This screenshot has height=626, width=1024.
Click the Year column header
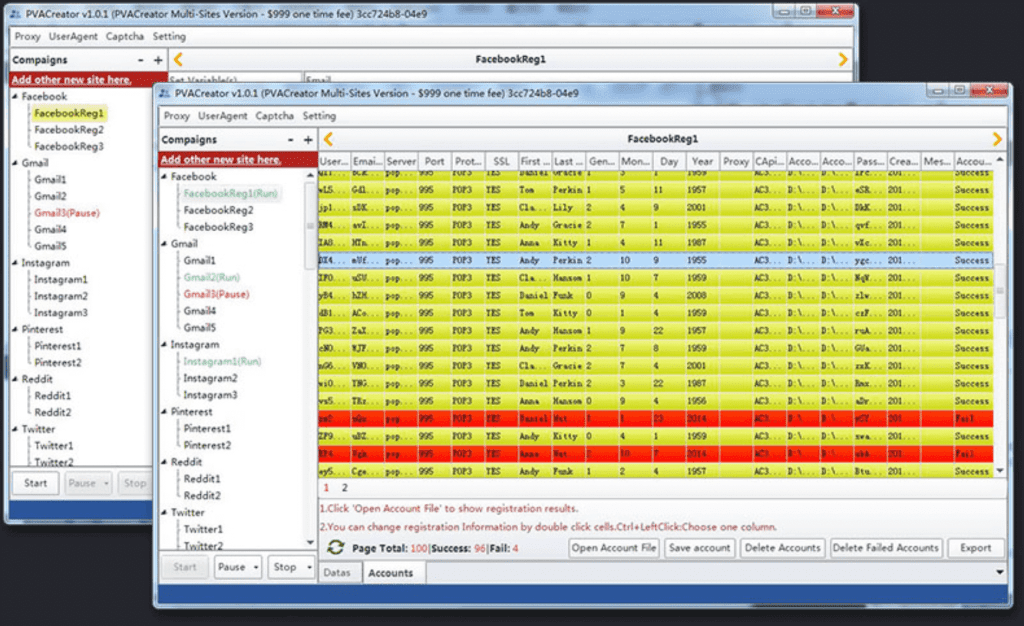[x=703, y=161]
